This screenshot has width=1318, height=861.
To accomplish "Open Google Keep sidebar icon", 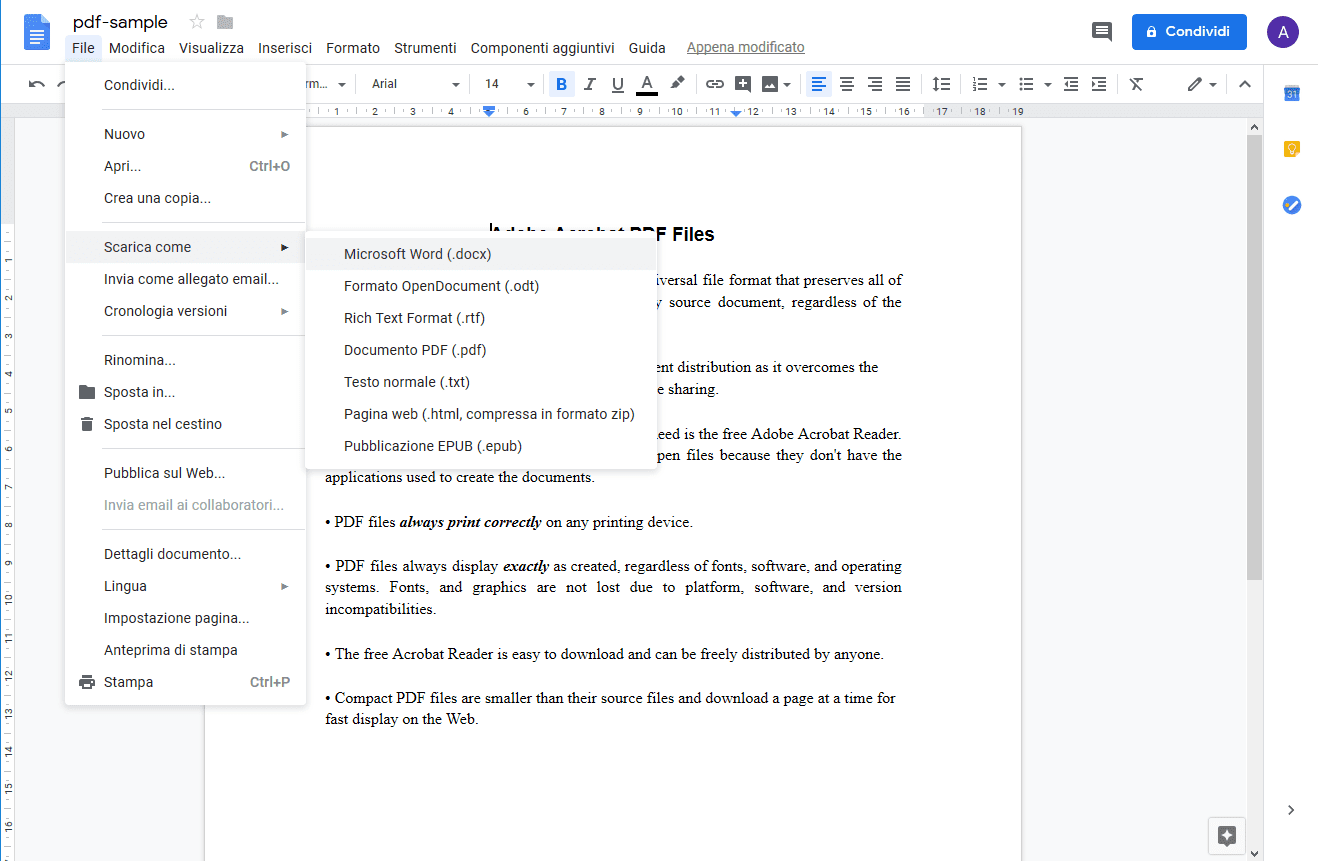I will tap(1291, 150).
